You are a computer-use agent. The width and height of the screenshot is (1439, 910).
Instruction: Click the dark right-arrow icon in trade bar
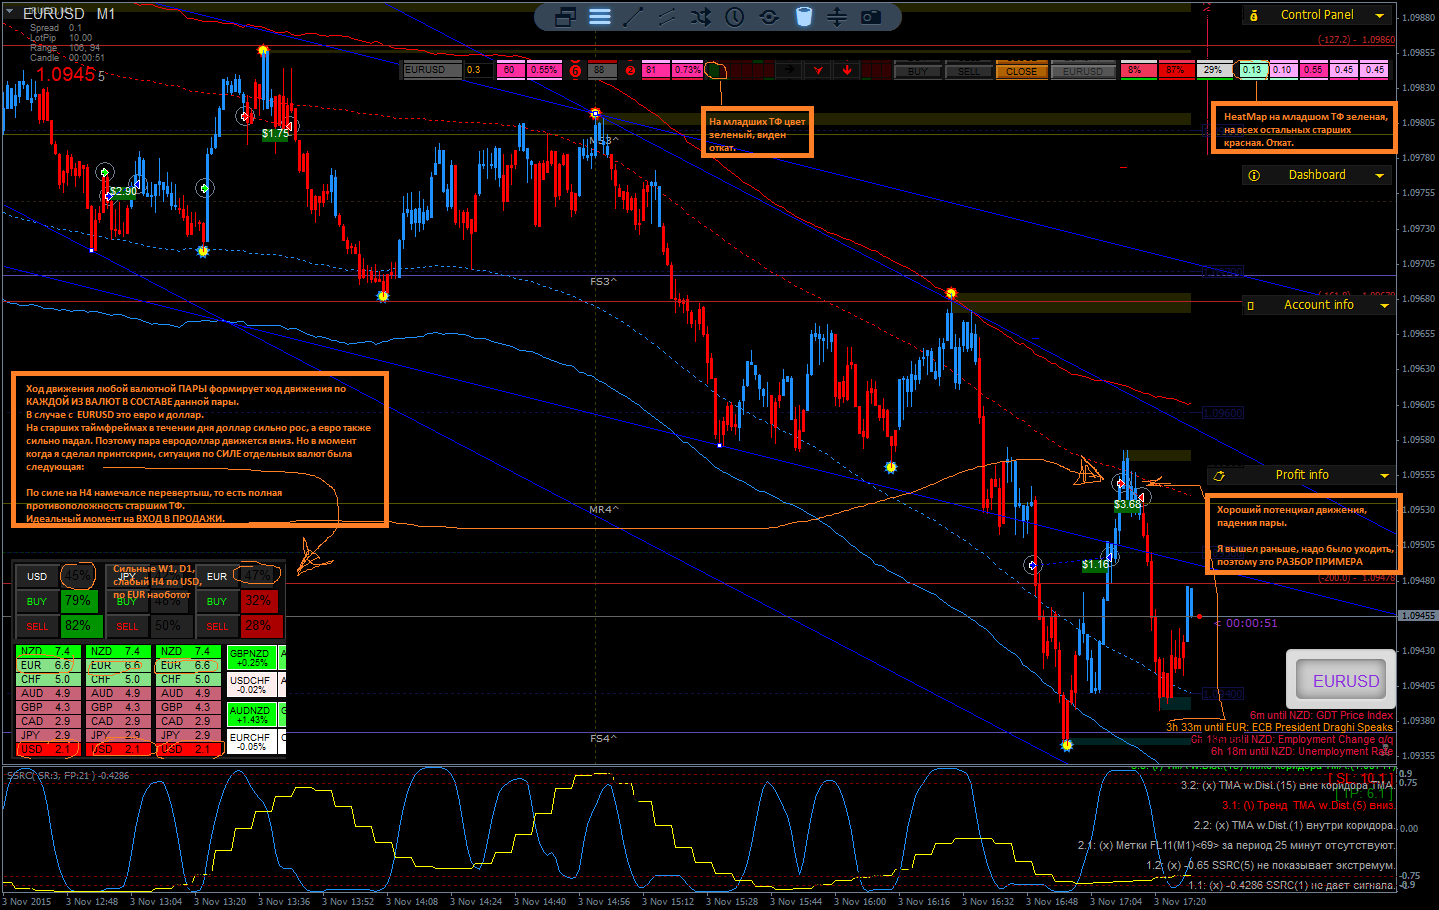click(x=788, y=70)
